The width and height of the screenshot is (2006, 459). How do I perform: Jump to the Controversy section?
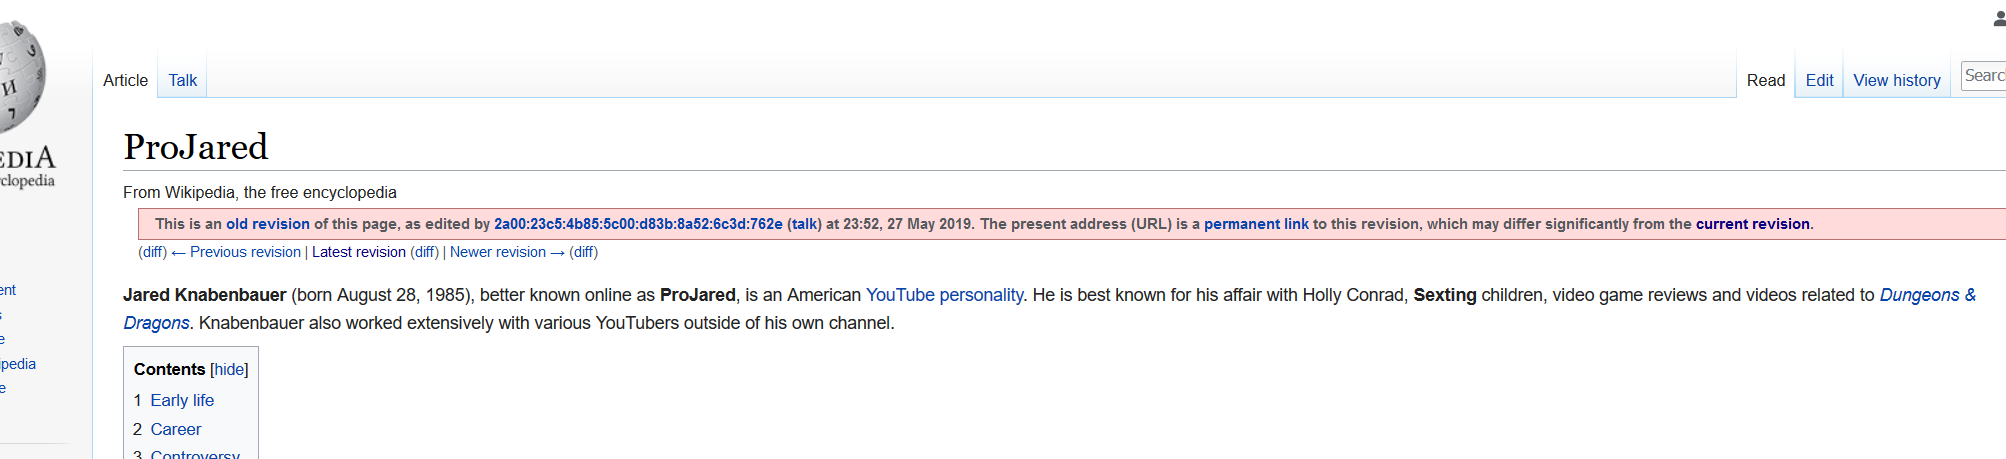195,454
